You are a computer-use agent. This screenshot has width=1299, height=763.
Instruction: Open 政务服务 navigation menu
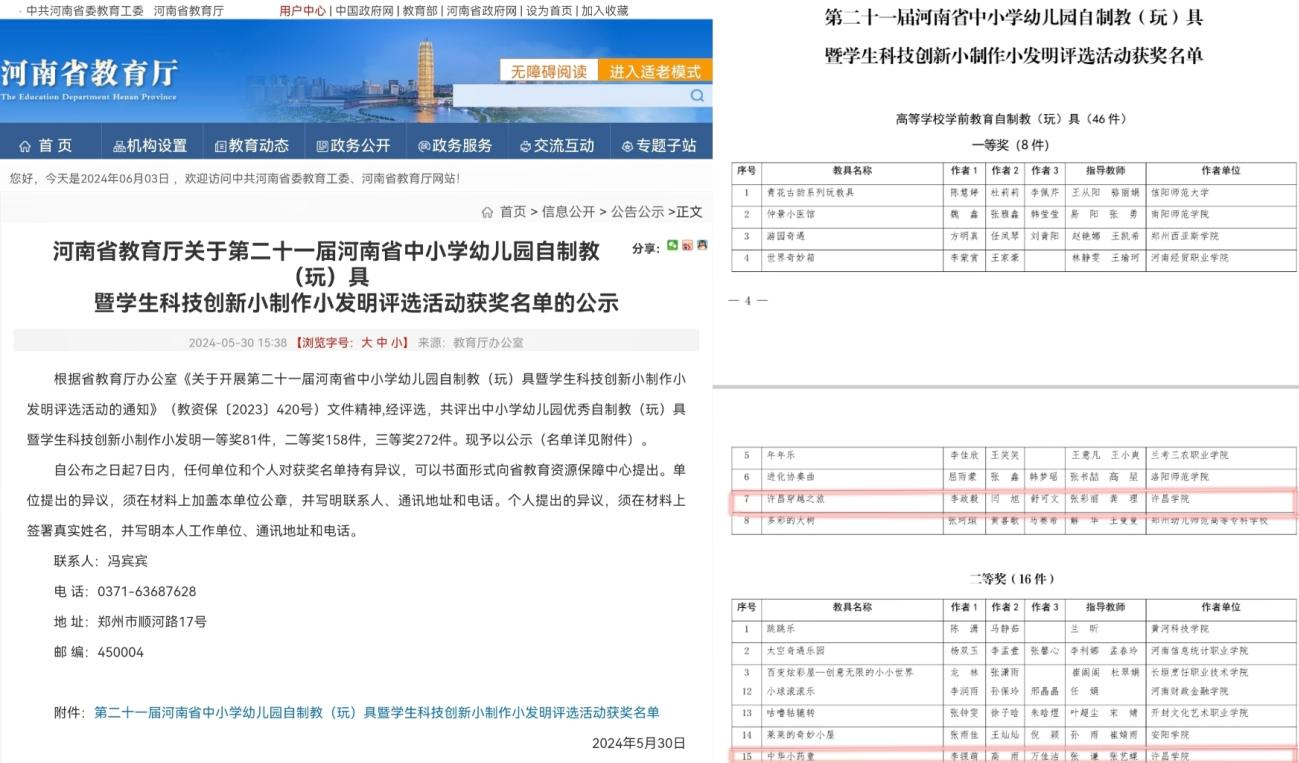pos(455,146)
